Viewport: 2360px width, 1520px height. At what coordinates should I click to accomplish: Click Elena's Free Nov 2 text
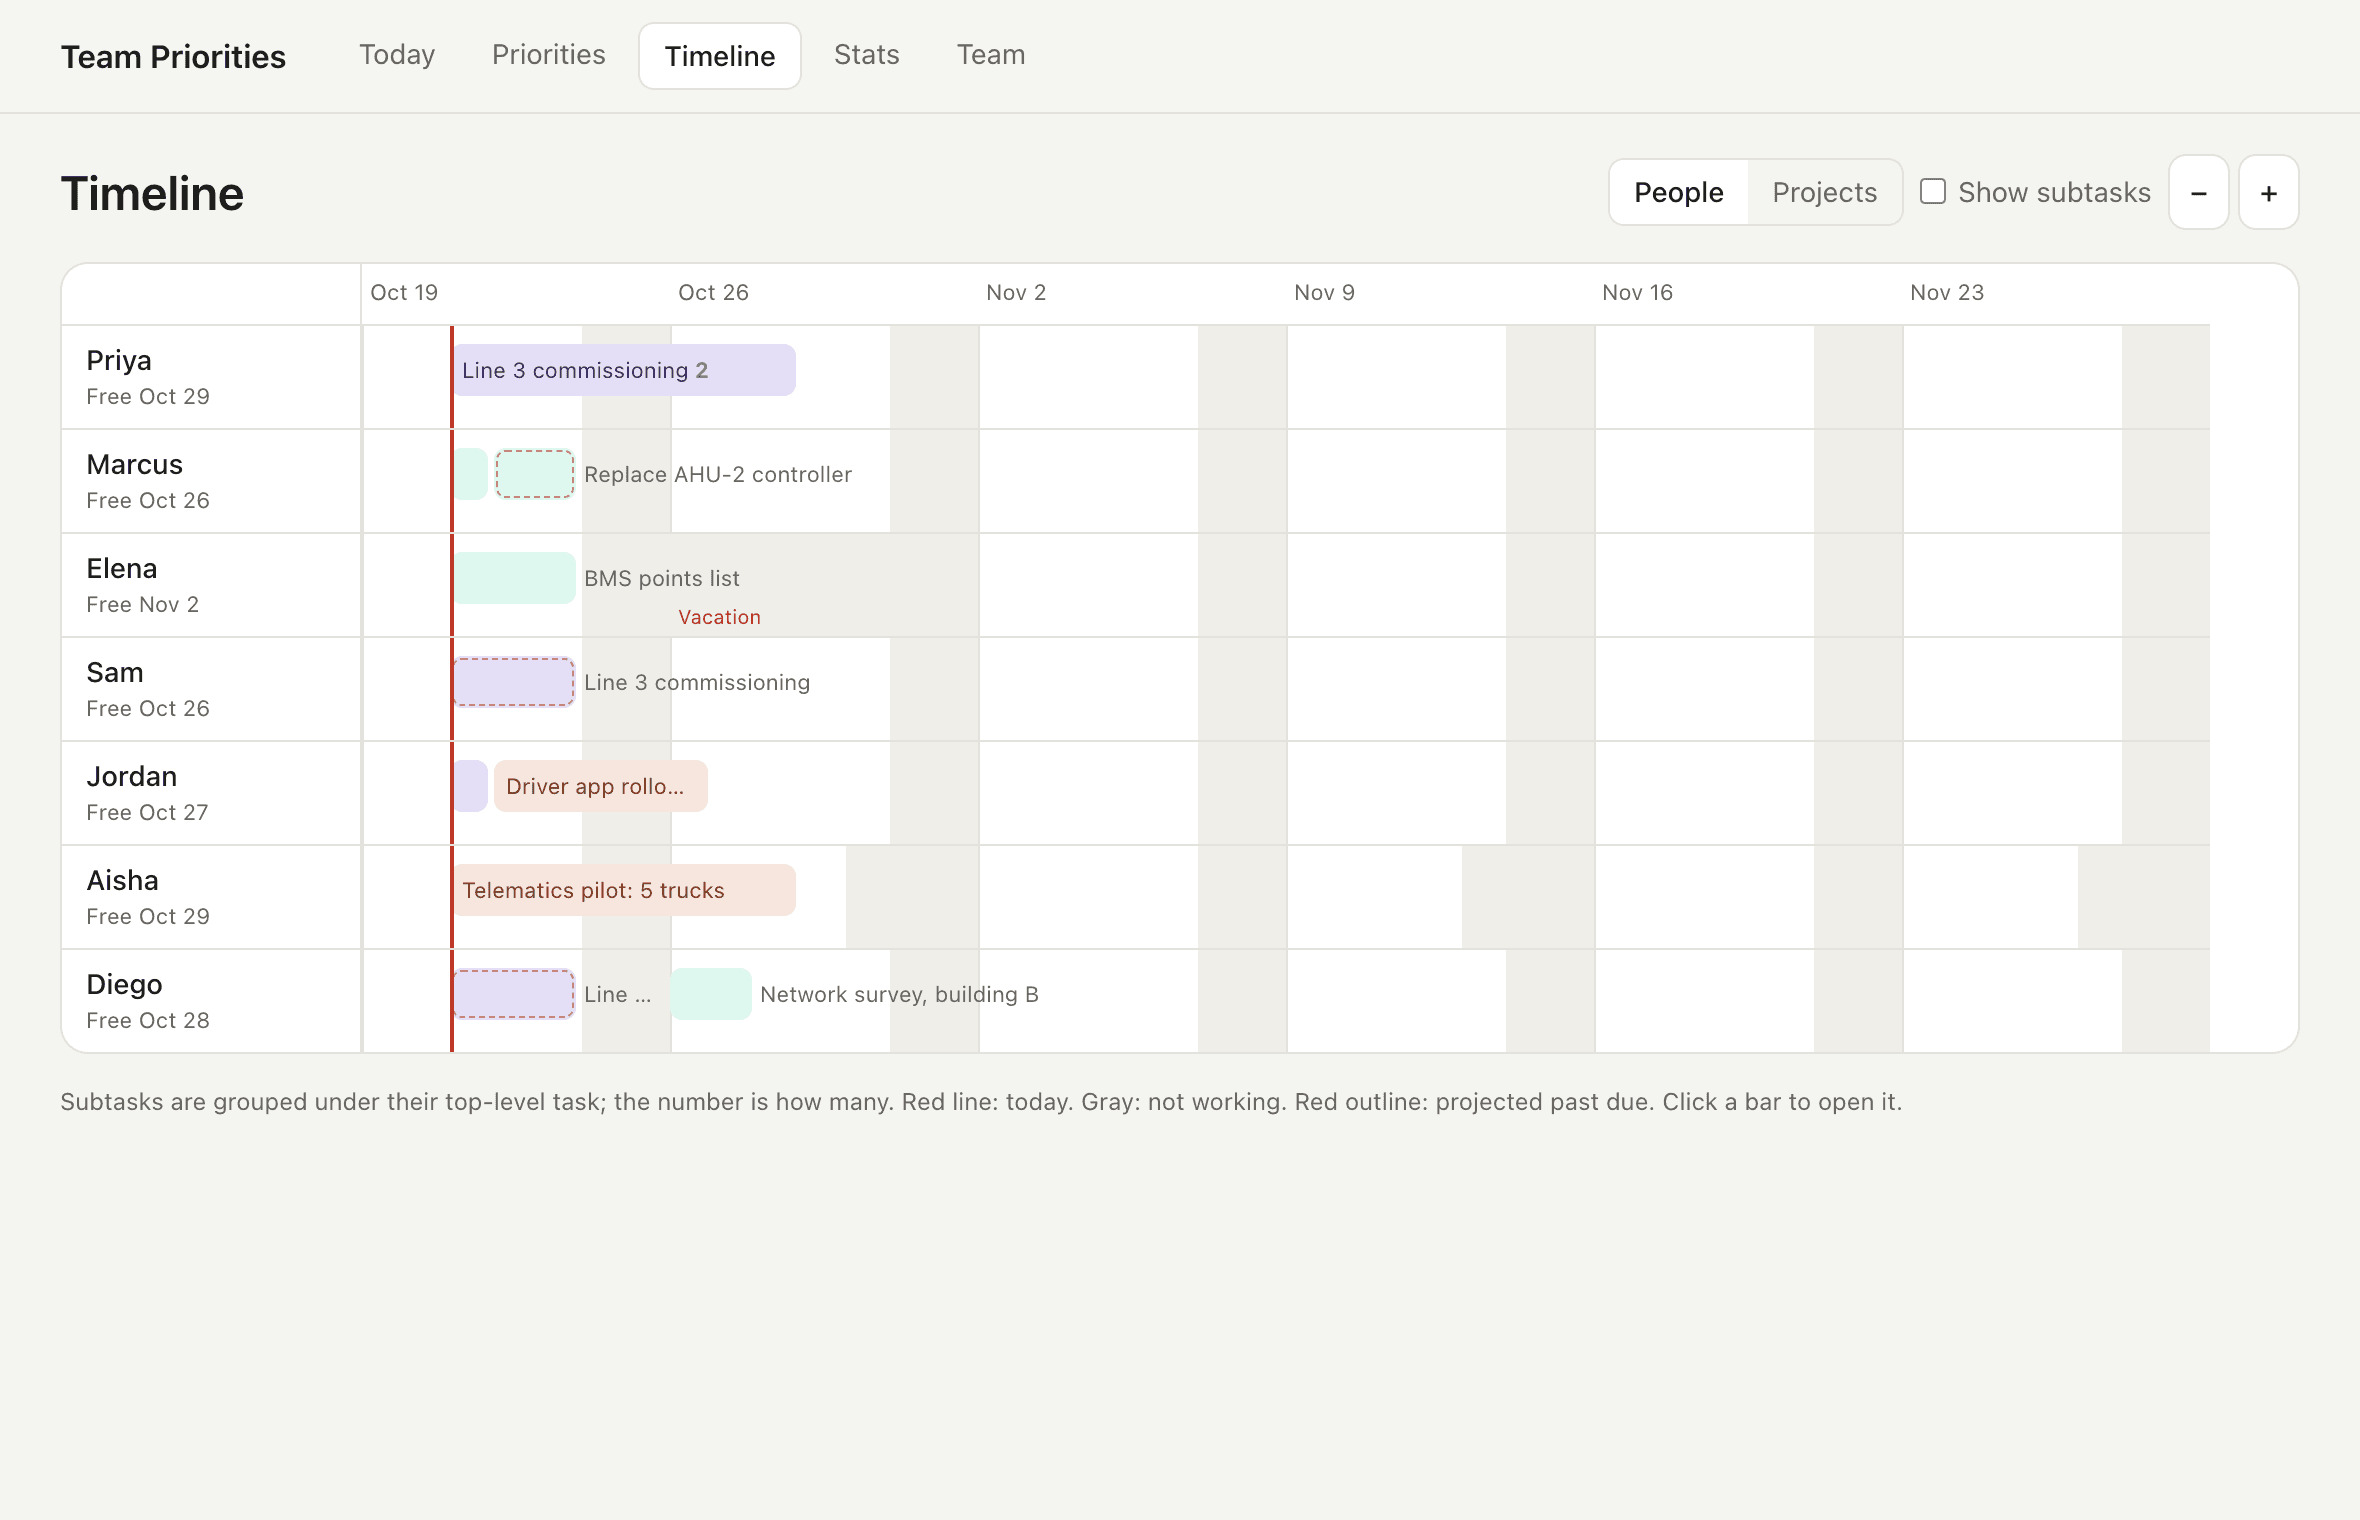tap(143, 604)
